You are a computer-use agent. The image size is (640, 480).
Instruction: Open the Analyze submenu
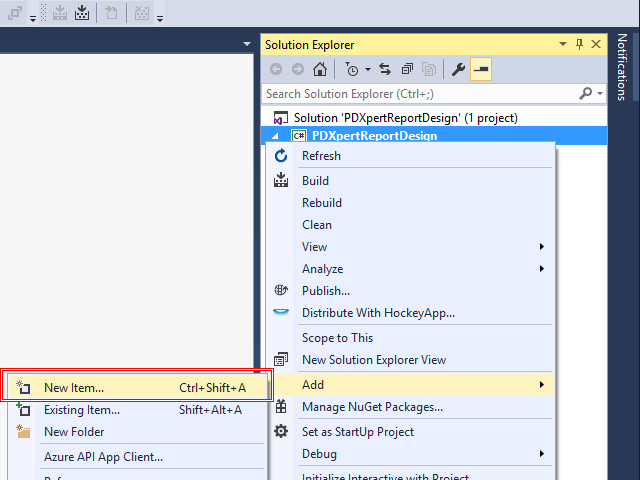click(x=411, y=269)
